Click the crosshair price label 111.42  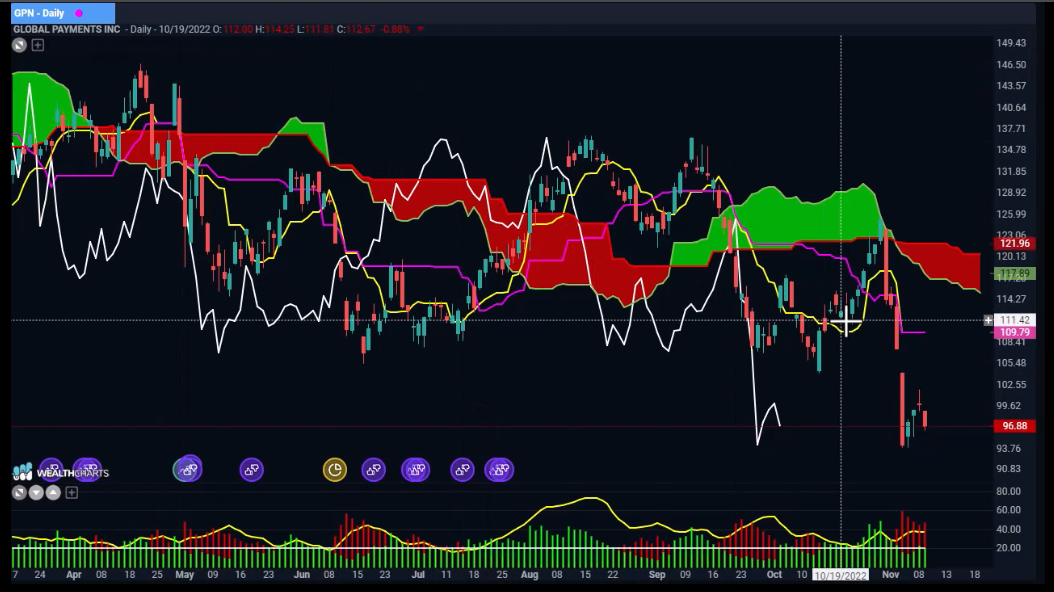(x=1015, y=320)
